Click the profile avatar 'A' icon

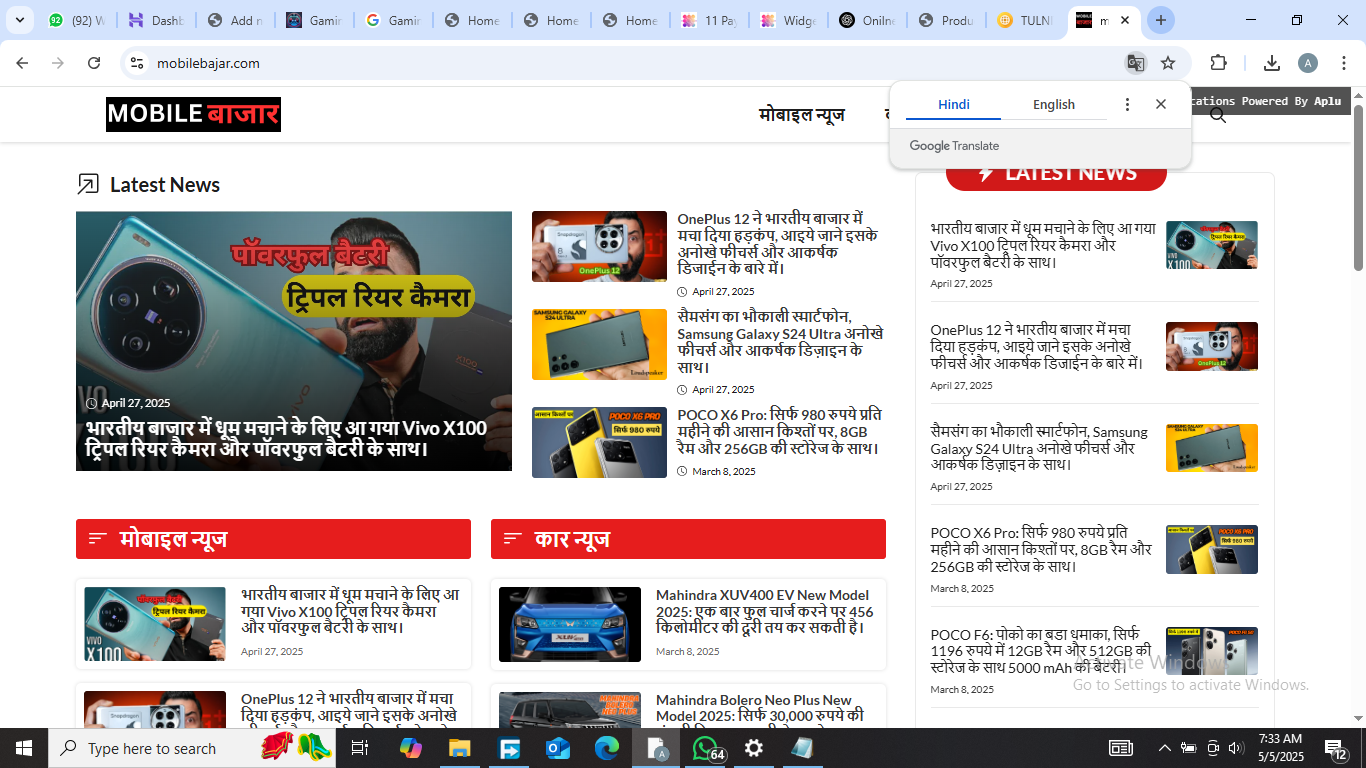[1308, 63]
